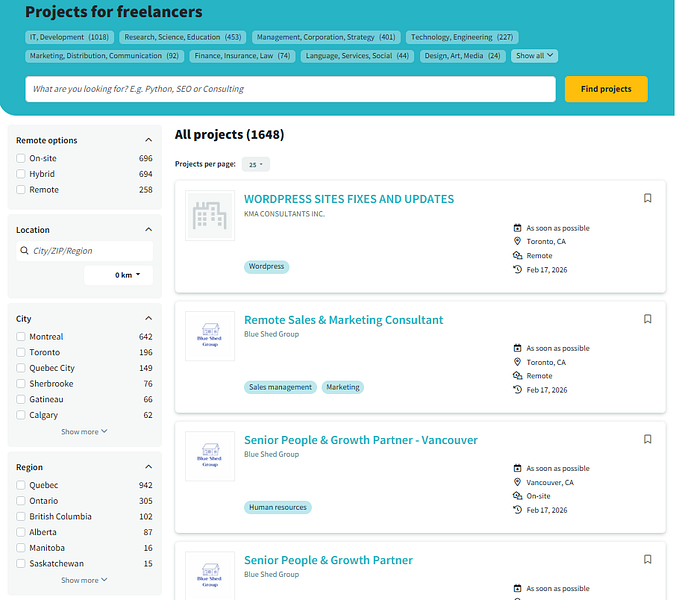Click the location pin icon on WordPress project card

[517, 241]
